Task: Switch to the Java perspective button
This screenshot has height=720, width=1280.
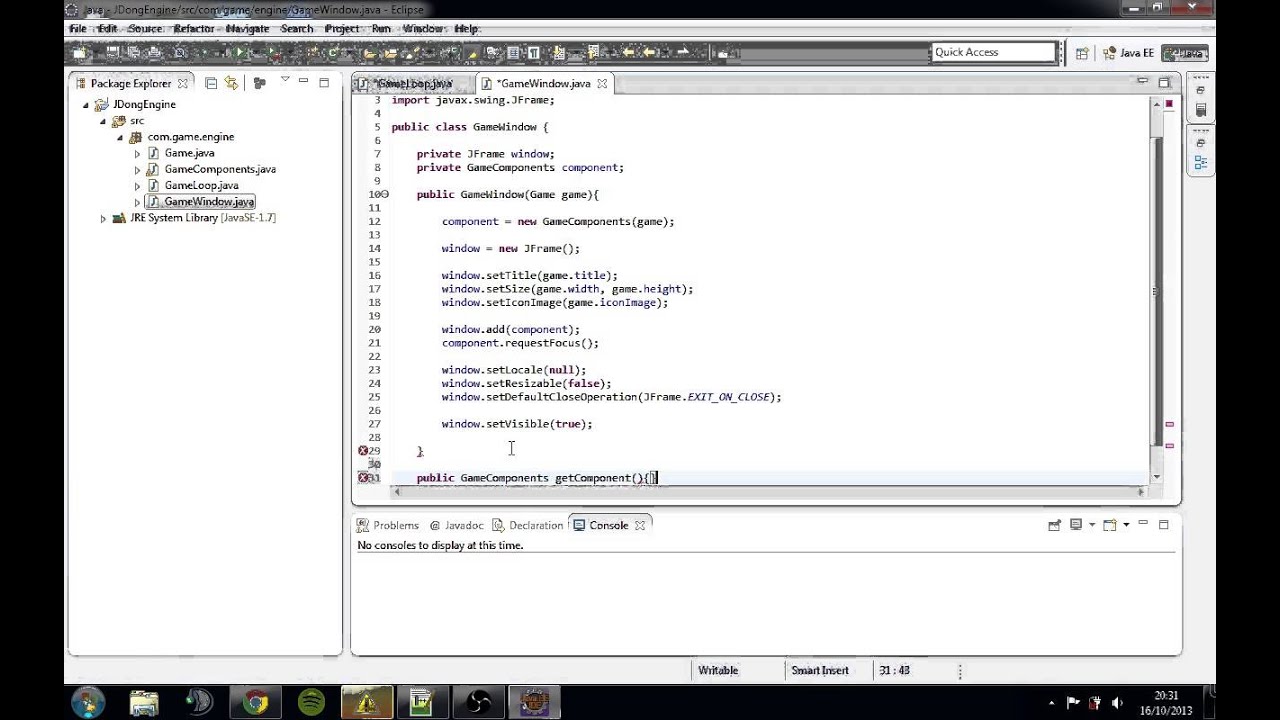Action: (x=1183, y=53)
